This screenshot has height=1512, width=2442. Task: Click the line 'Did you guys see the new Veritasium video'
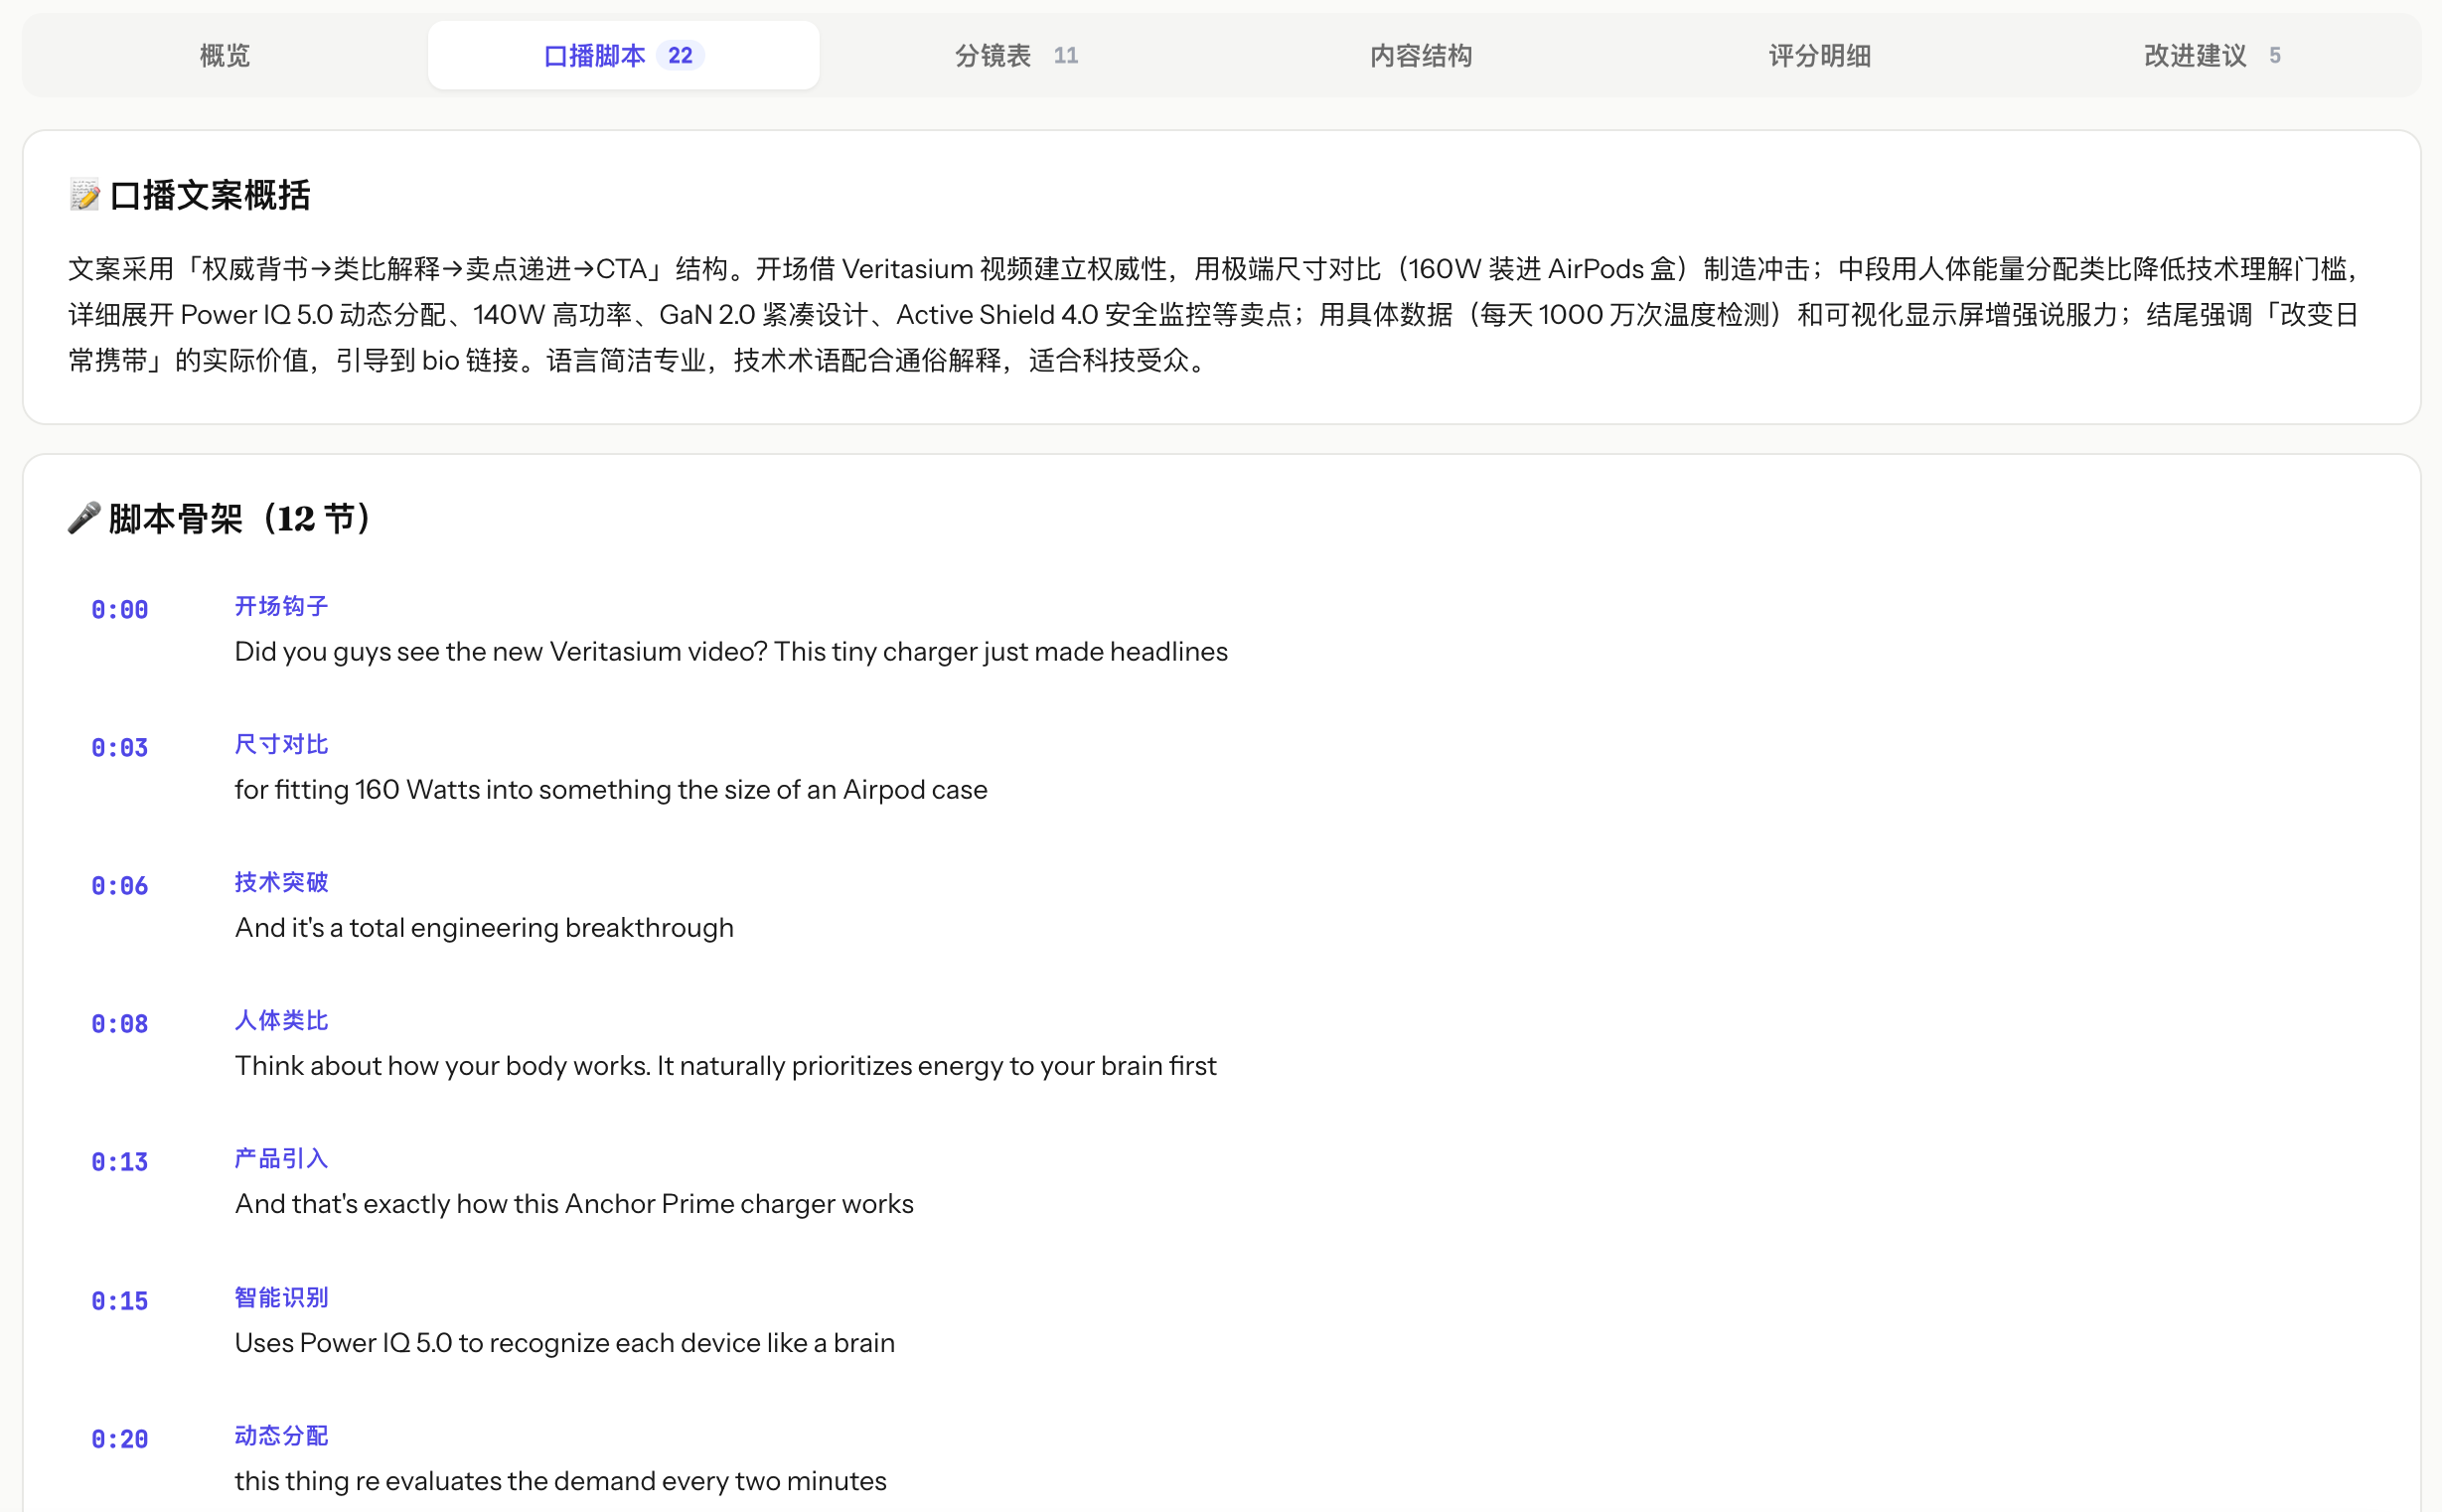click(731, 652)
